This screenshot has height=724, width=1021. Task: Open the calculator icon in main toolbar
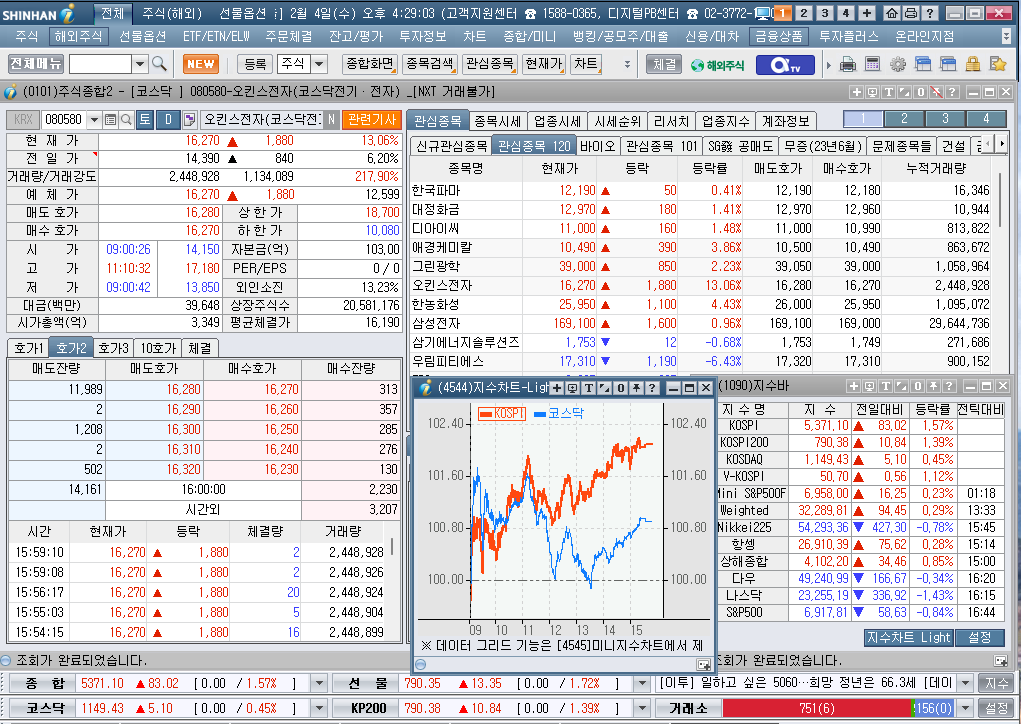pos(873,64)
